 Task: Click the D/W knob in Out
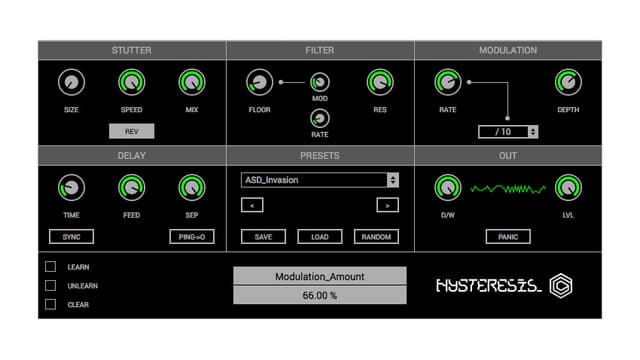(x=448, y=188)
